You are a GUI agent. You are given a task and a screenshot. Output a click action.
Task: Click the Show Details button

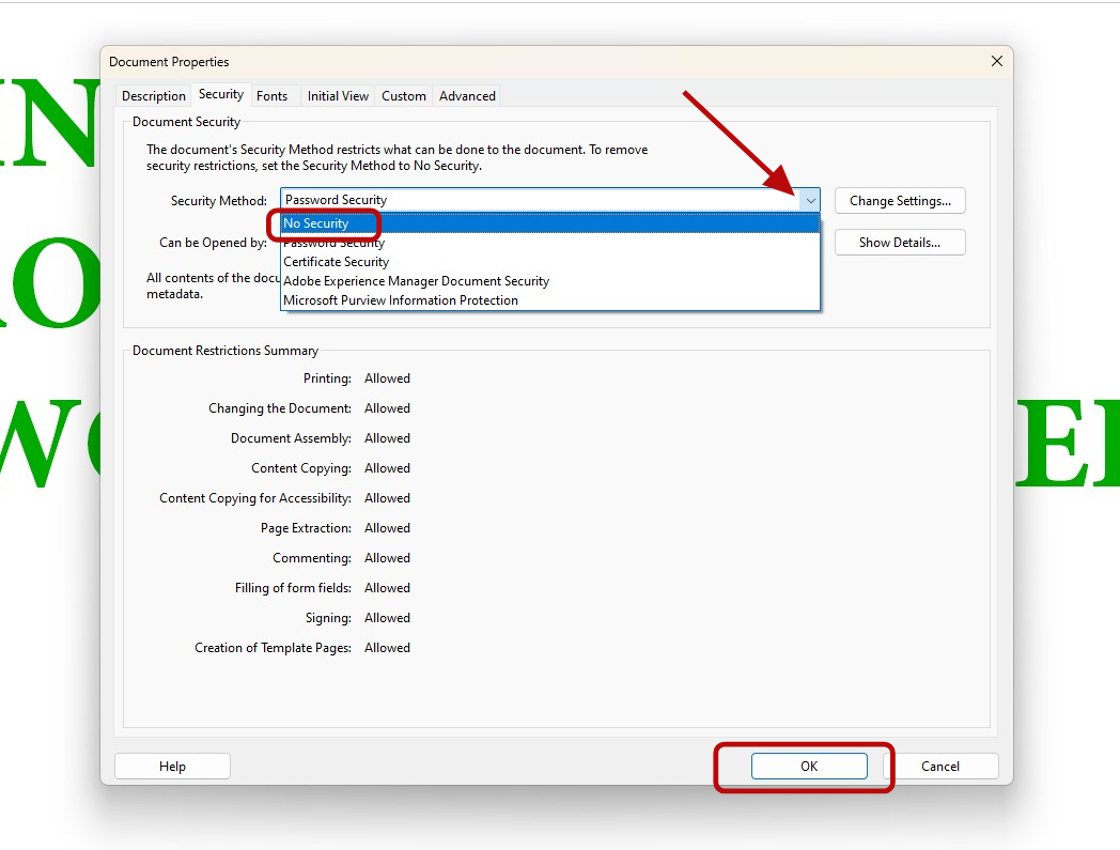[x=900, y=242]
